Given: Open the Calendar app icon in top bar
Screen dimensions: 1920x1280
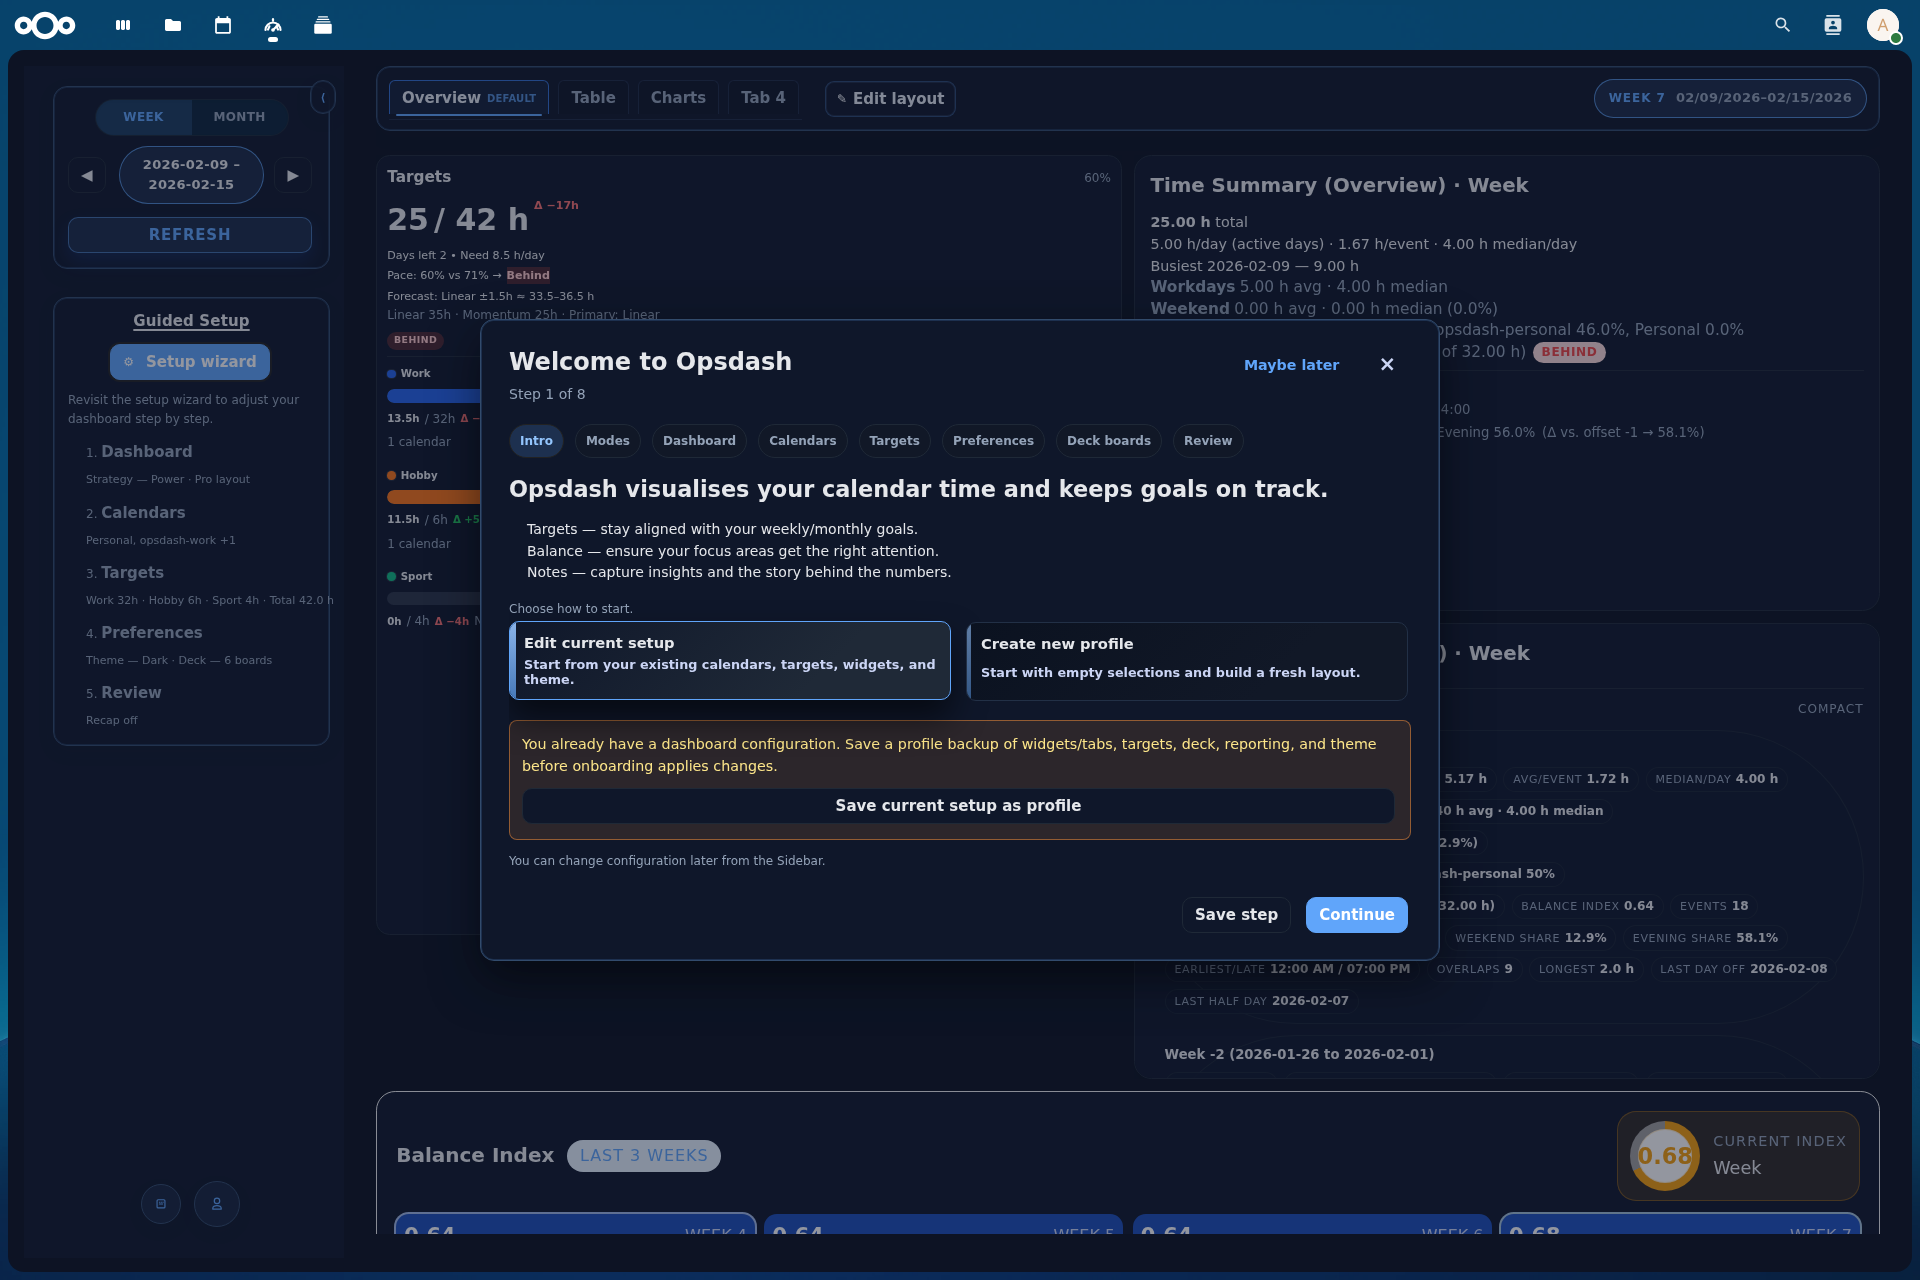Looking at the screenshot, I should click(x=223, y=25).
